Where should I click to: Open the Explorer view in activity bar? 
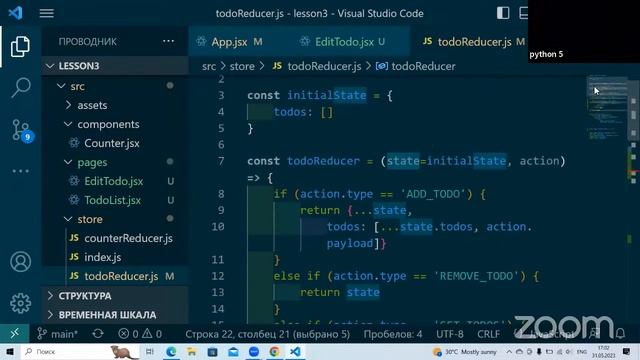(20, 46)
